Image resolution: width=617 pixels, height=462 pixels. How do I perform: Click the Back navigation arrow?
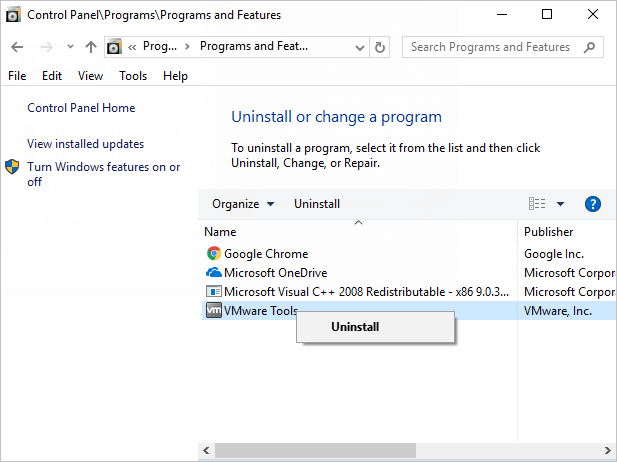pos(17,47)
